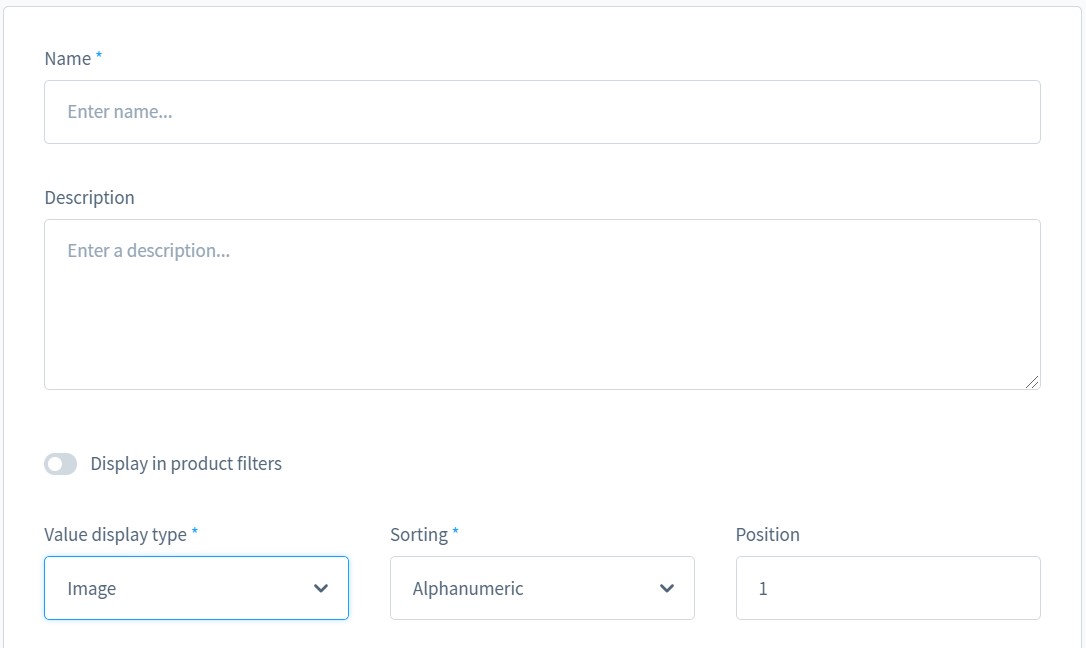Click the 'Name' field label
This screenshot has height=648, width=1086.
(x=68, y=59)
